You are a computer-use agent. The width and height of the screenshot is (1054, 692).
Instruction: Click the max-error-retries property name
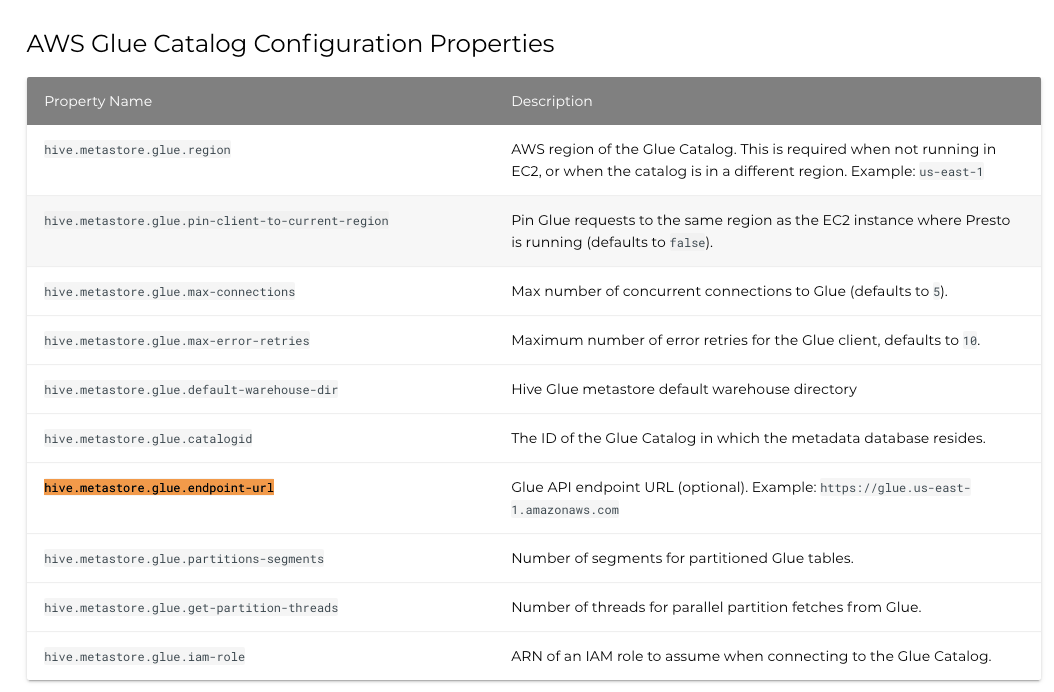[176, 341]
